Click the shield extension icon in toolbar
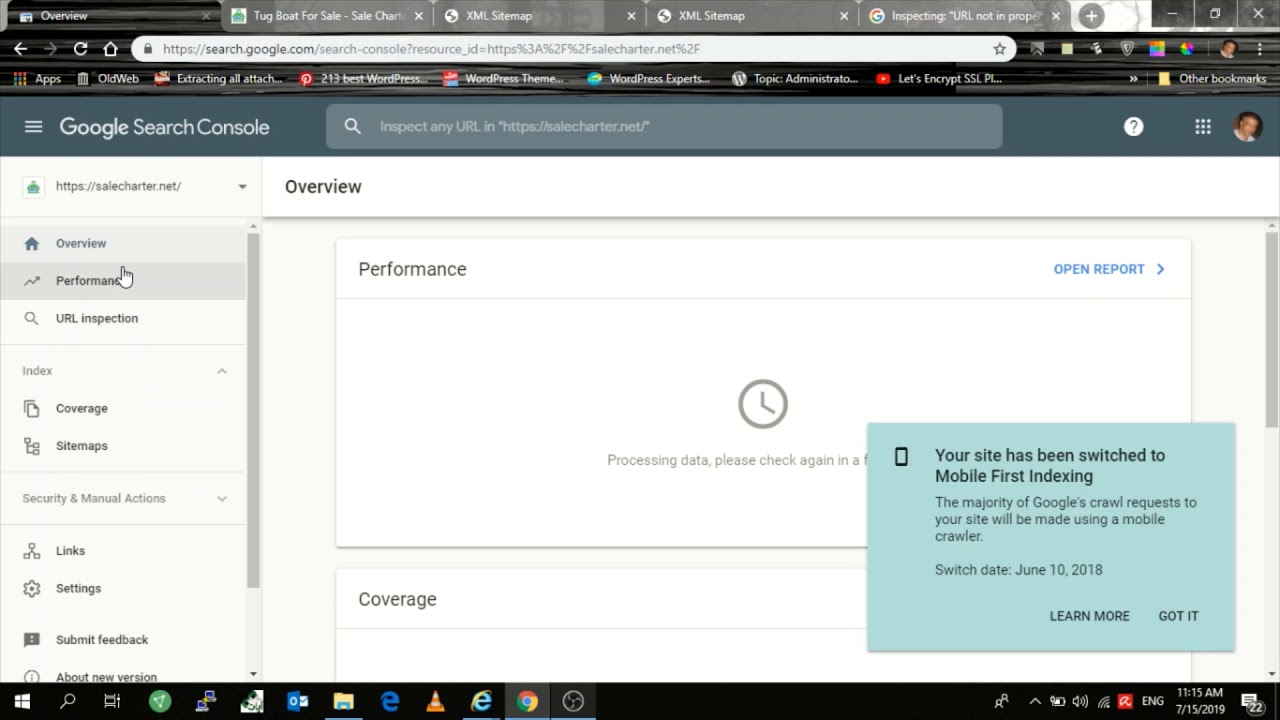Viewport: 1280px width, 720px height. 1127,48
